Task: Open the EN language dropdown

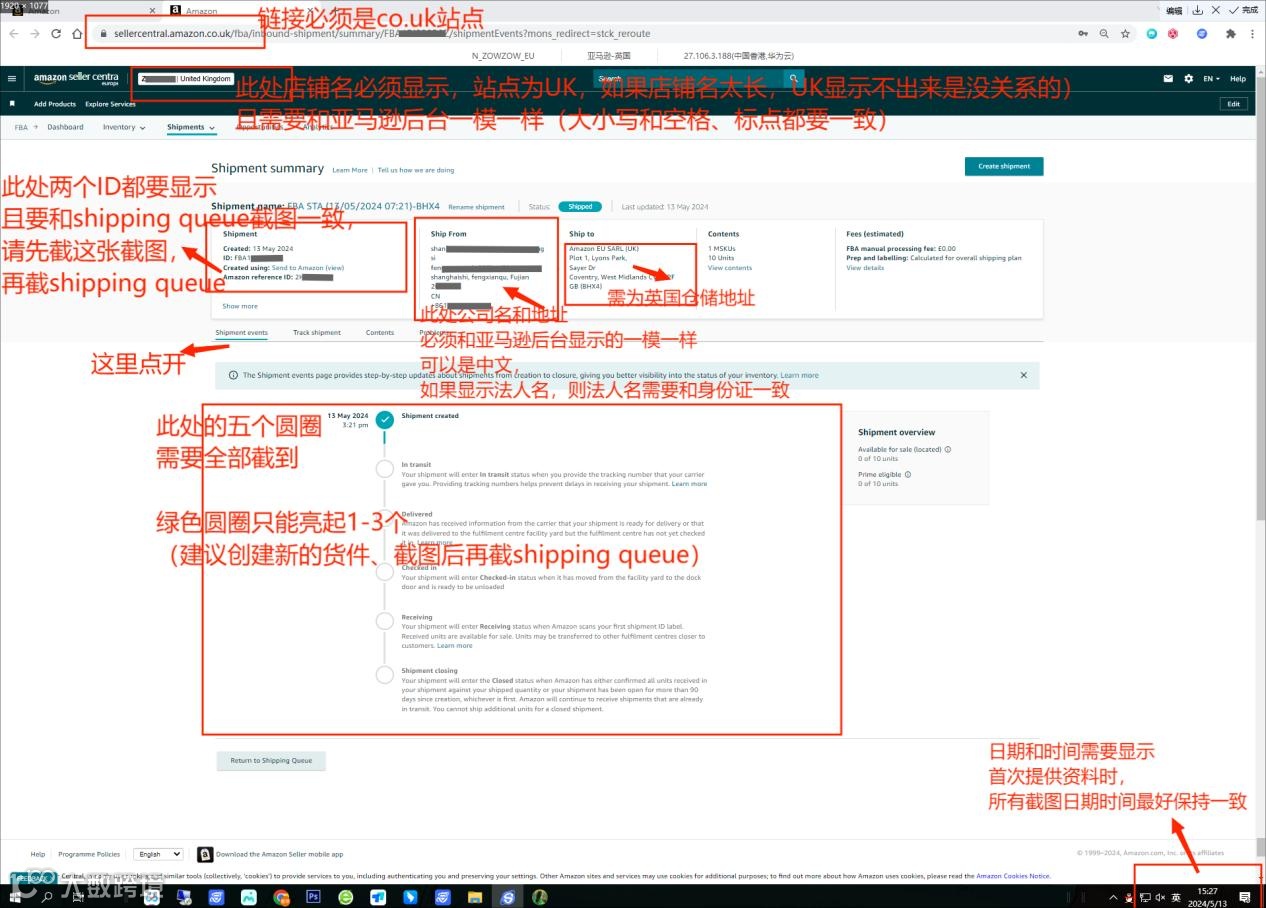Action: tap(1211, 78)
